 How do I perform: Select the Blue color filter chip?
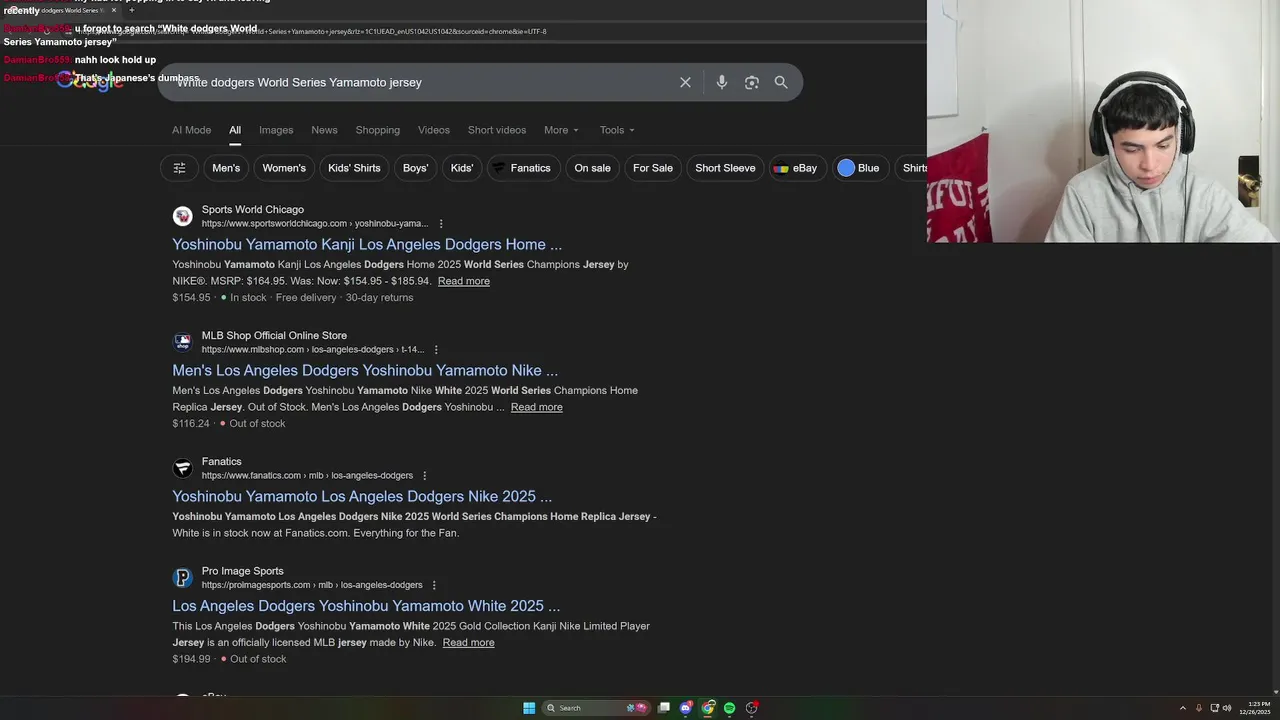859,168
